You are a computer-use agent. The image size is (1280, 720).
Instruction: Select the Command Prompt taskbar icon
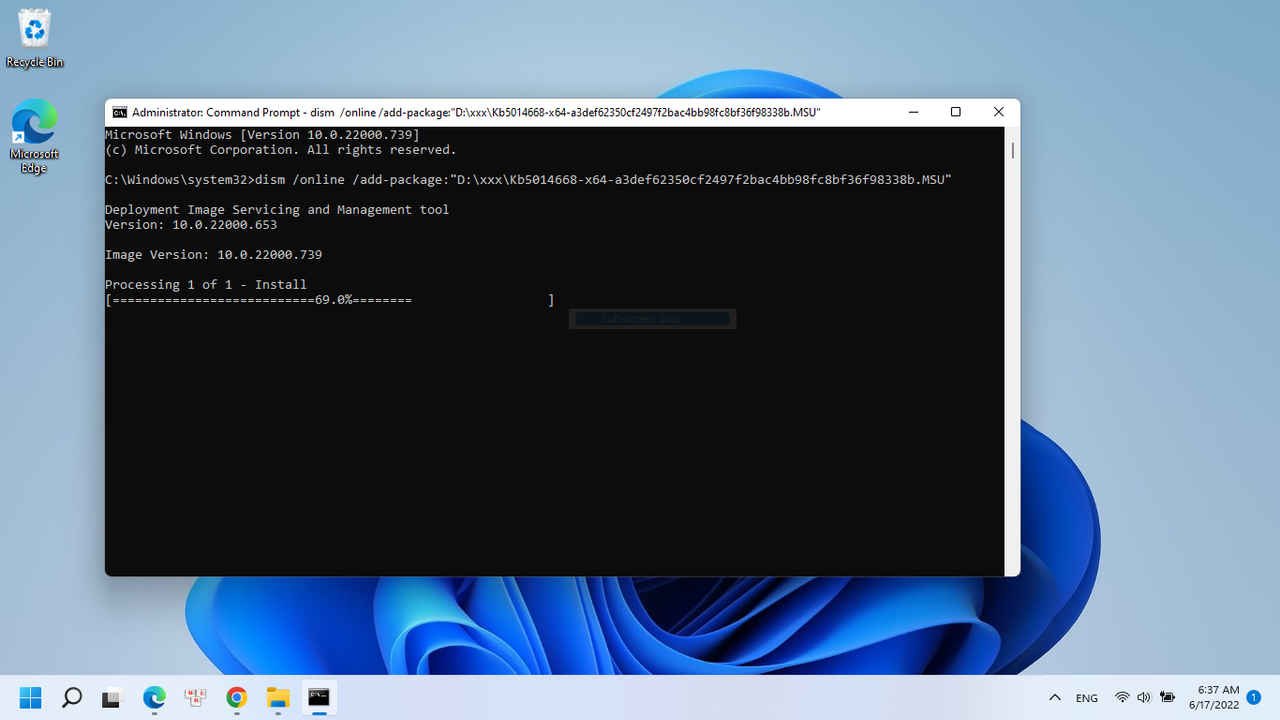coord(319,697)
